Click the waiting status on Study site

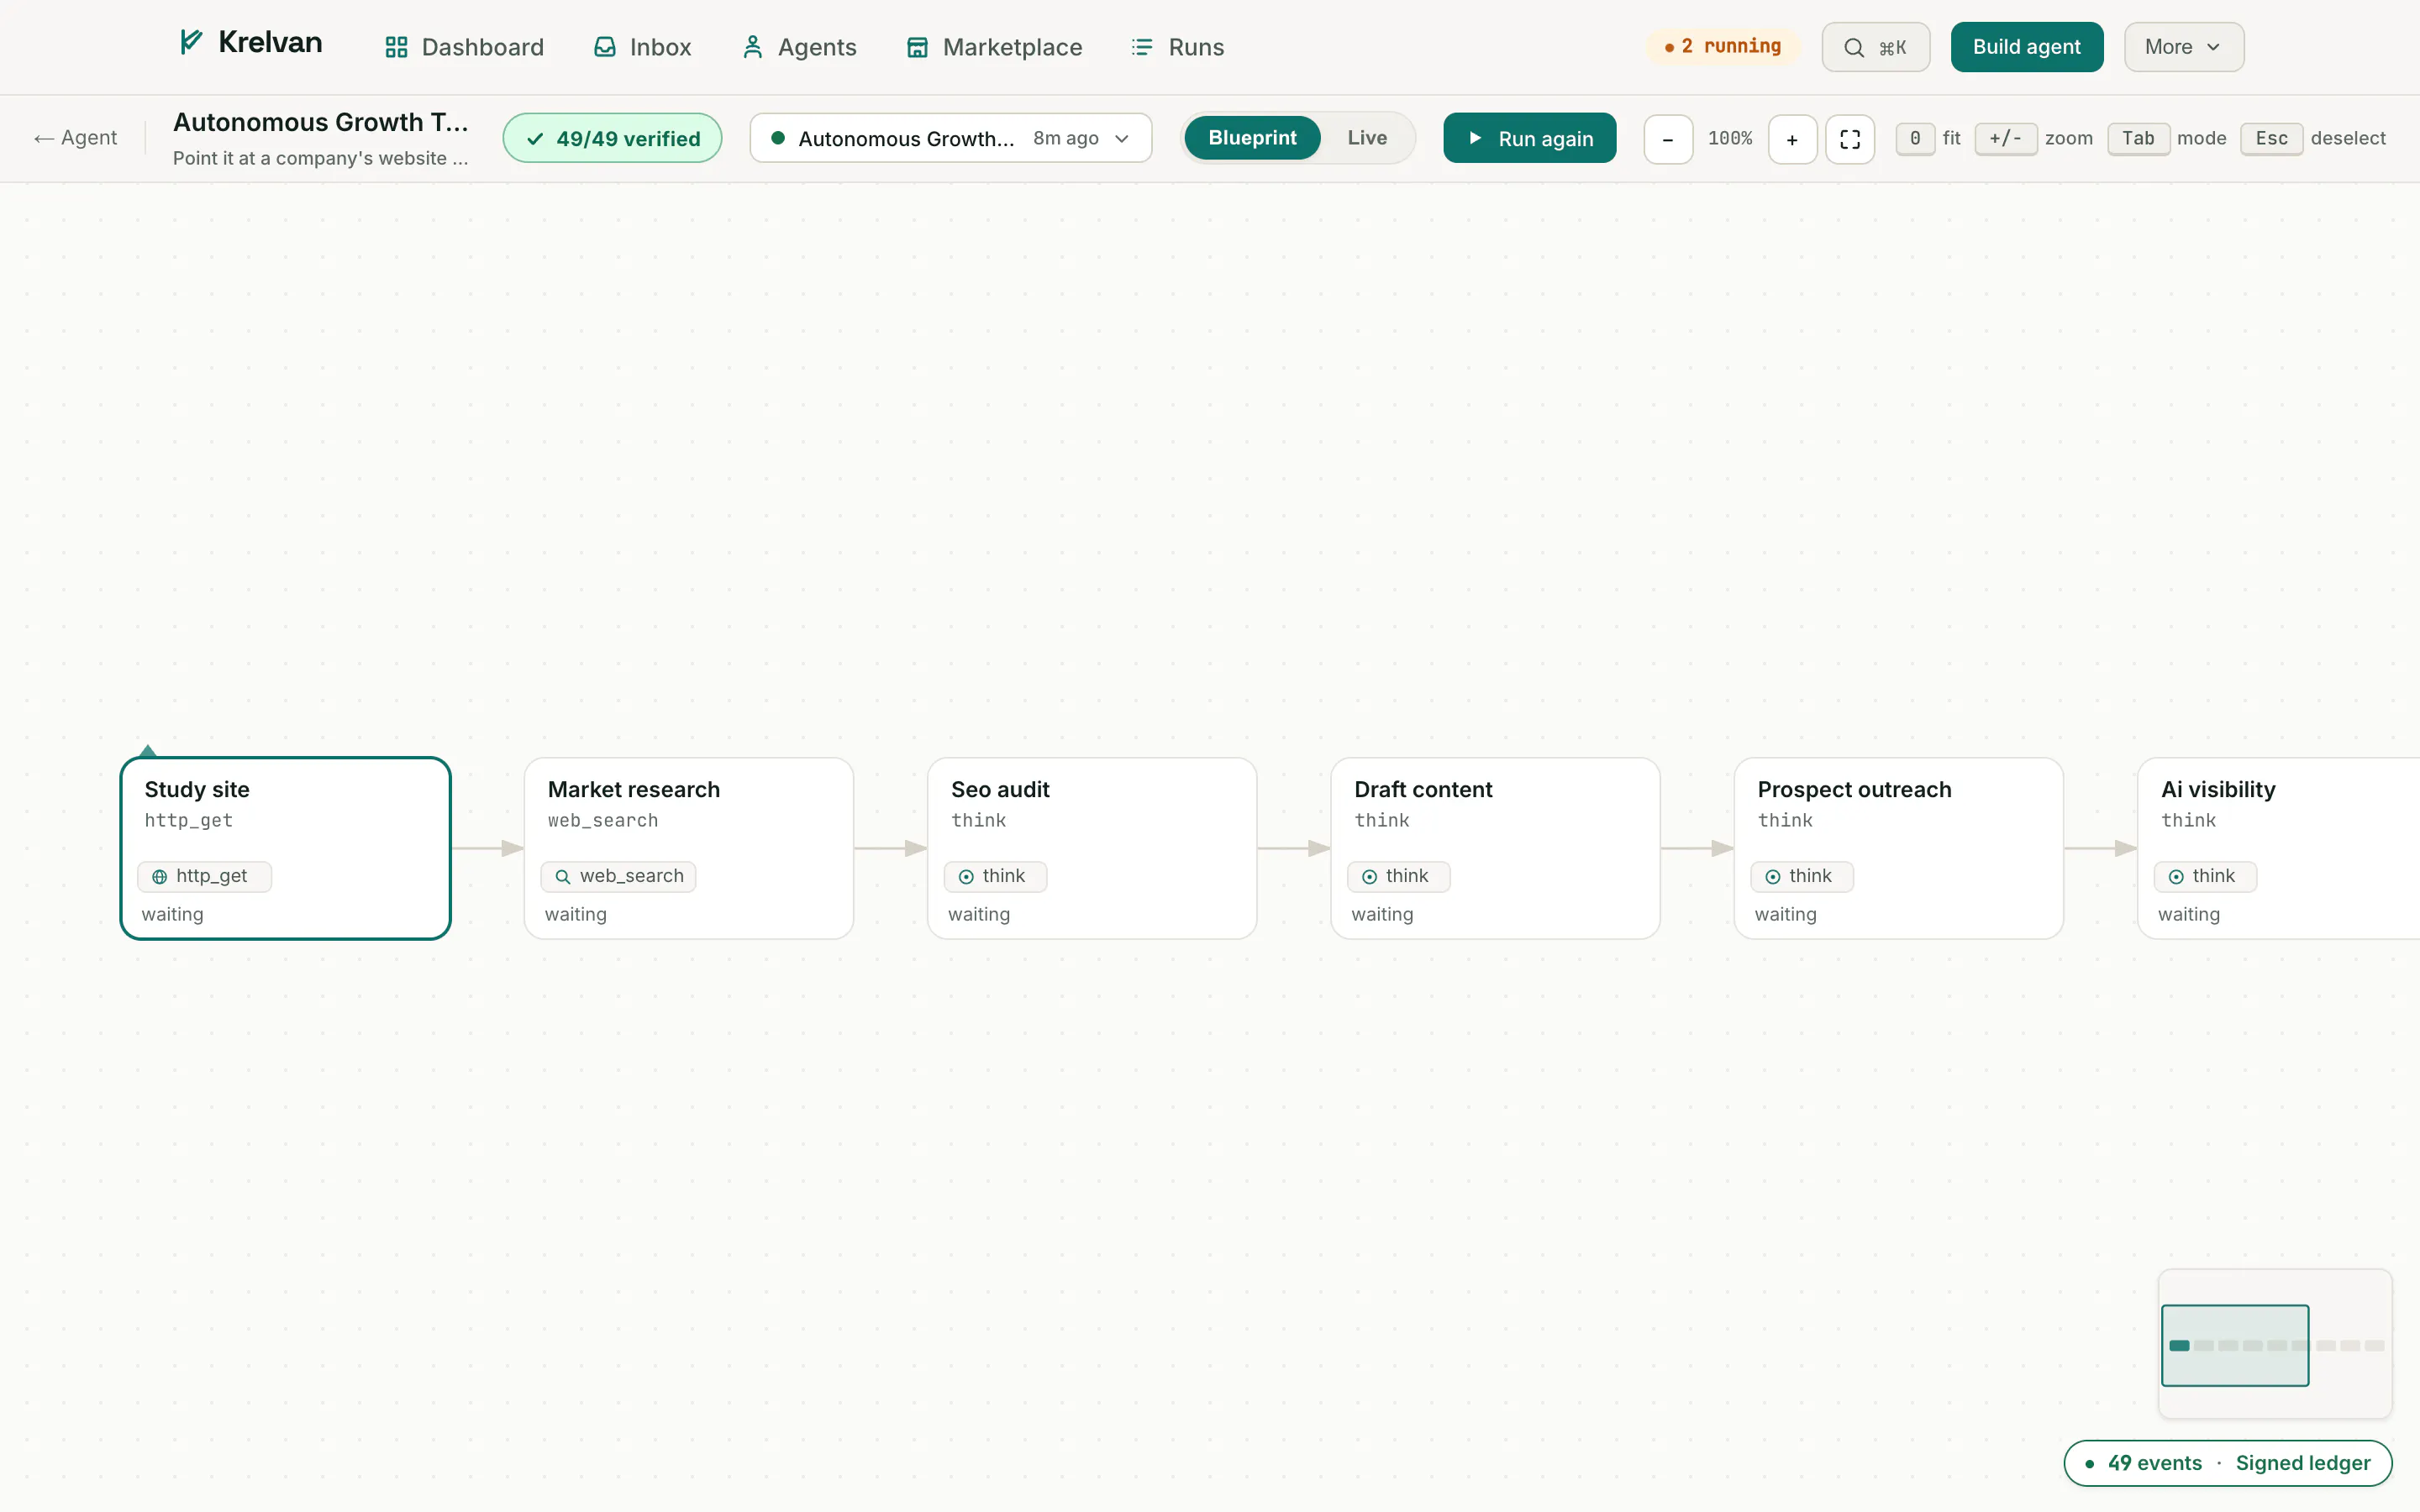pos(172,914)
